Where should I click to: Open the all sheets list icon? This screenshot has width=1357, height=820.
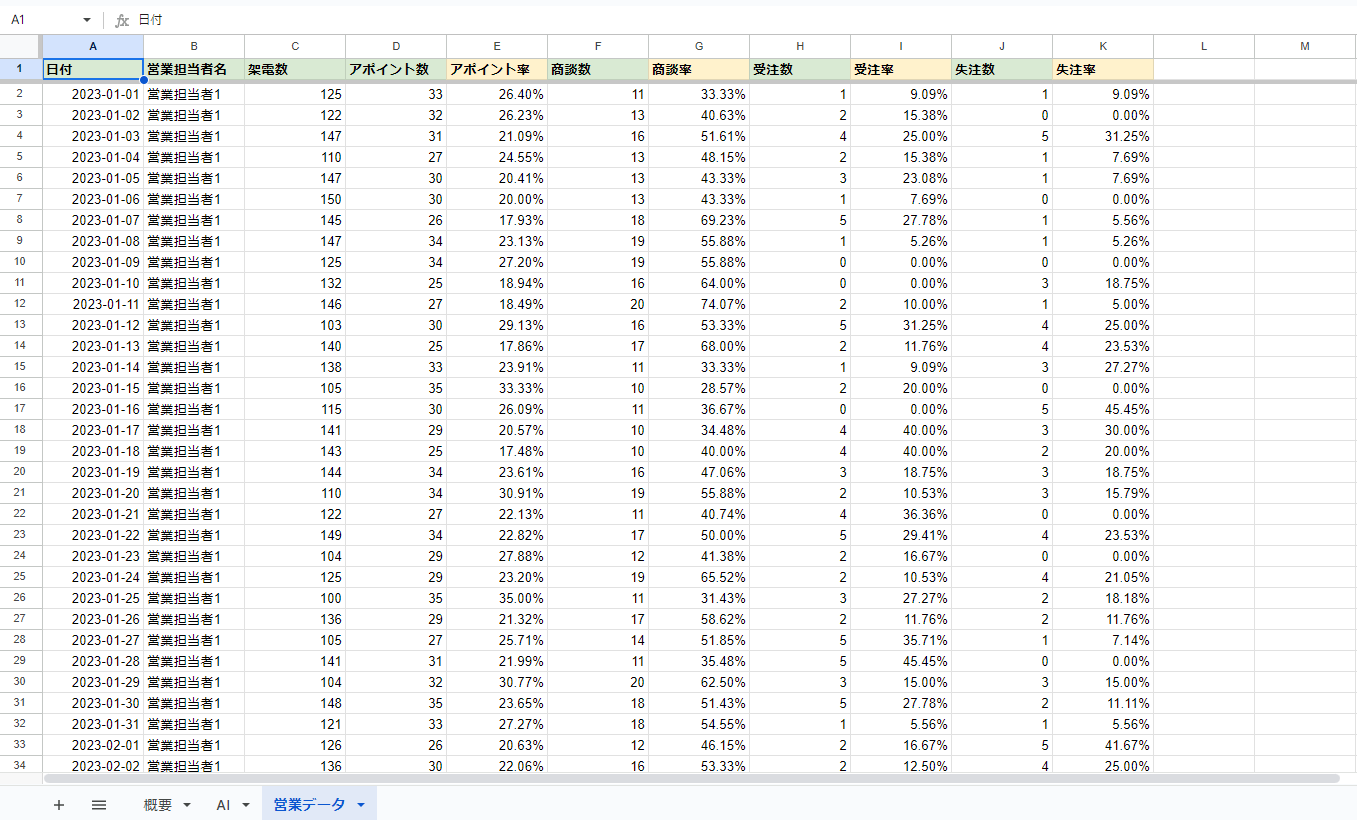pos(99,805)
